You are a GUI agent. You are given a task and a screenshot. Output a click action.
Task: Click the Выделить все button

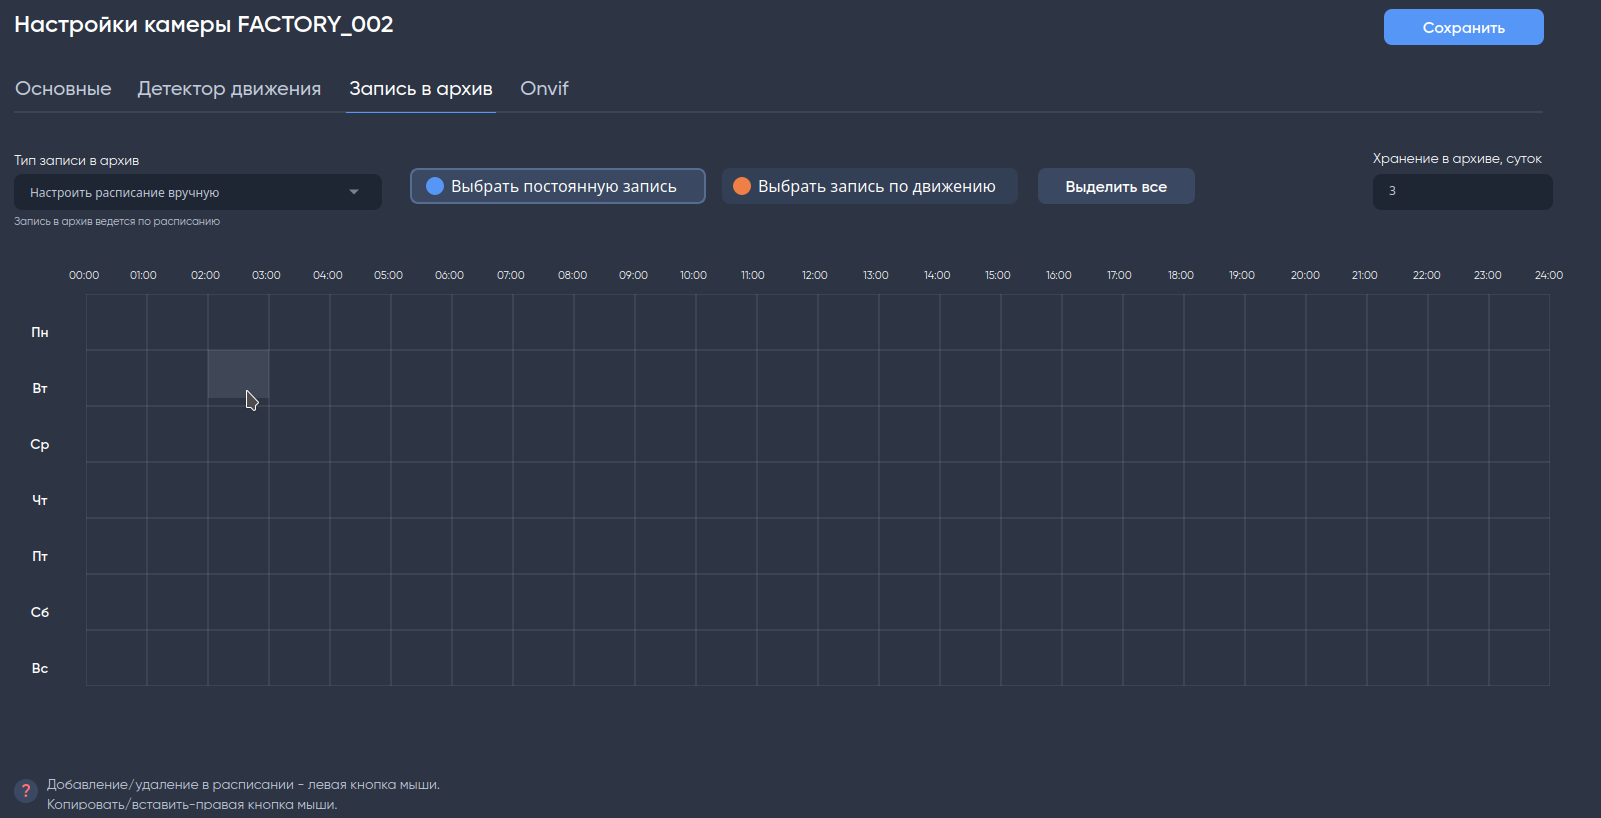(1116, 186)
